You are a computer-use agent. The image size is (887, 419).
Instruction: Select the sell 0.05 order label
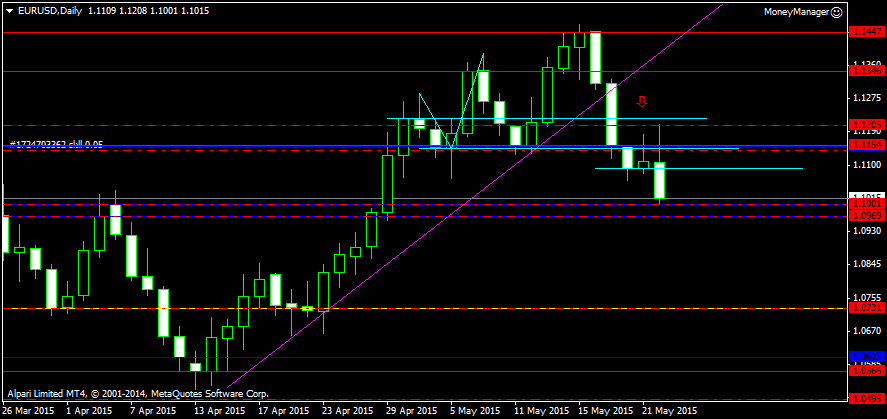pyautogui.click(x=57, y=144)
